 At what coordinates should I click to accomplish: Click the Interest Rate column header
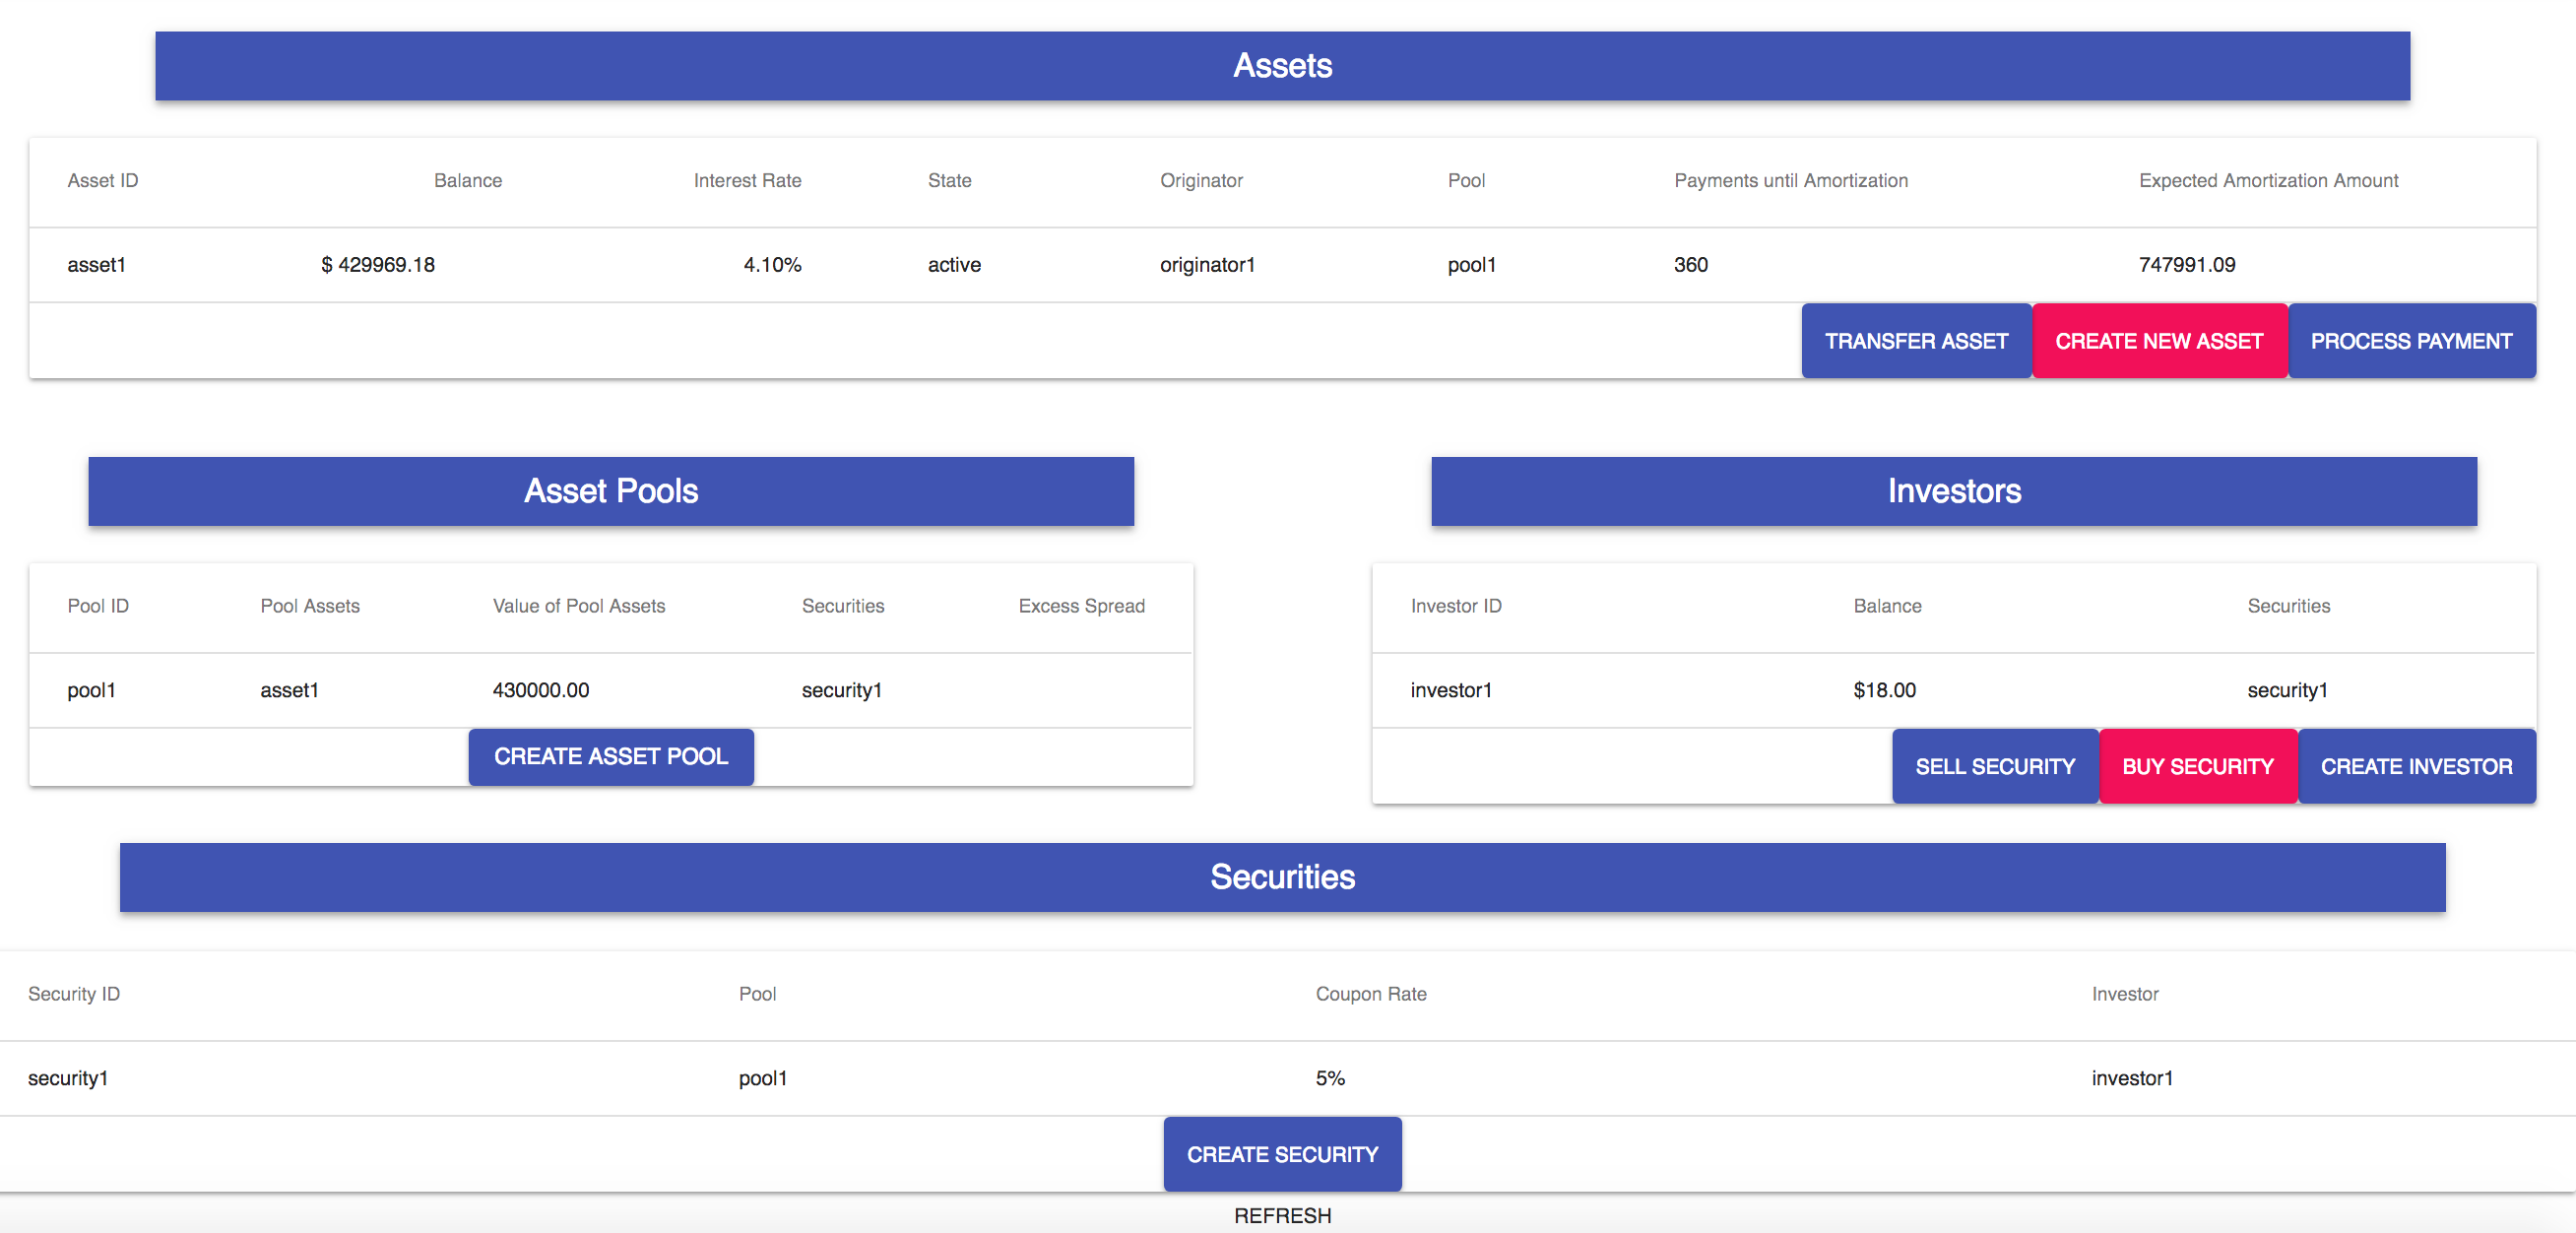[x=747, y=181]
